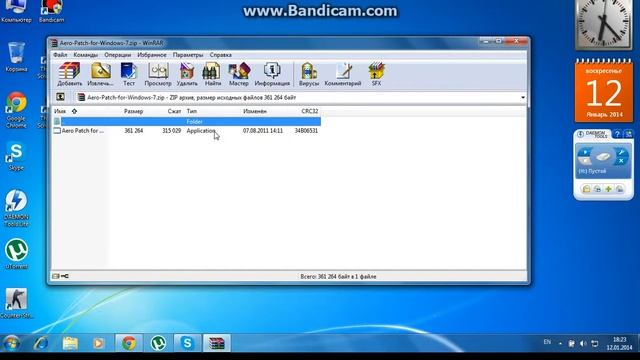Sort file list by Сжат column
Viewport: 640px width, 360px height.
174,111
